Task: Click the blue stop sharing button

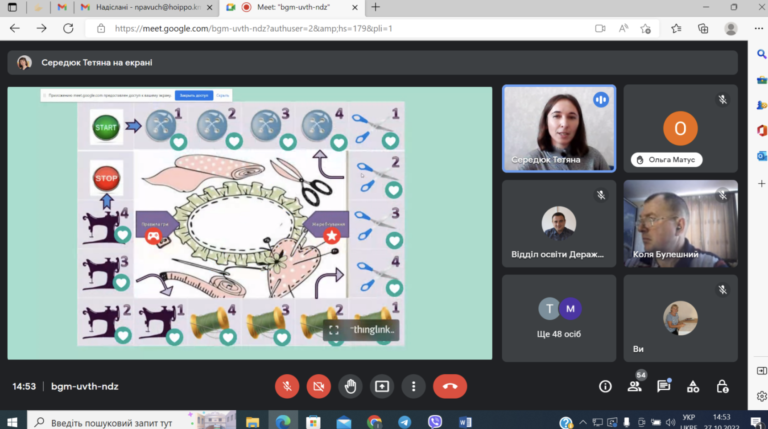Action: pos(194,95)
